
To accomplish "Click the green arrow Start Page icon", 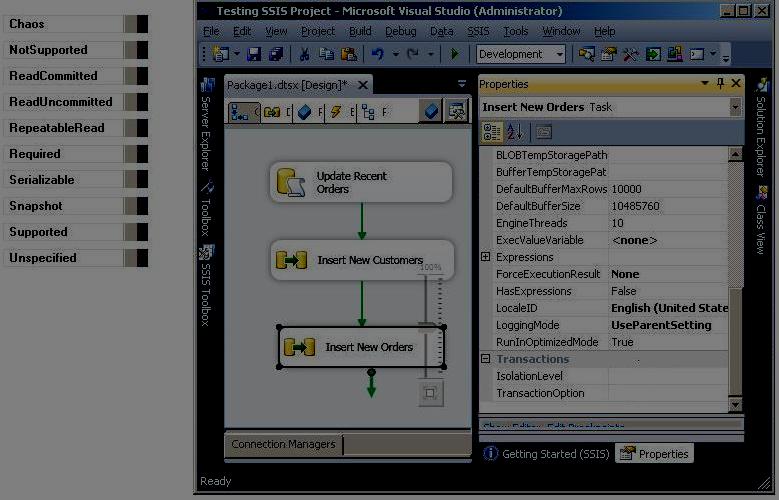I will pos(653,54).
